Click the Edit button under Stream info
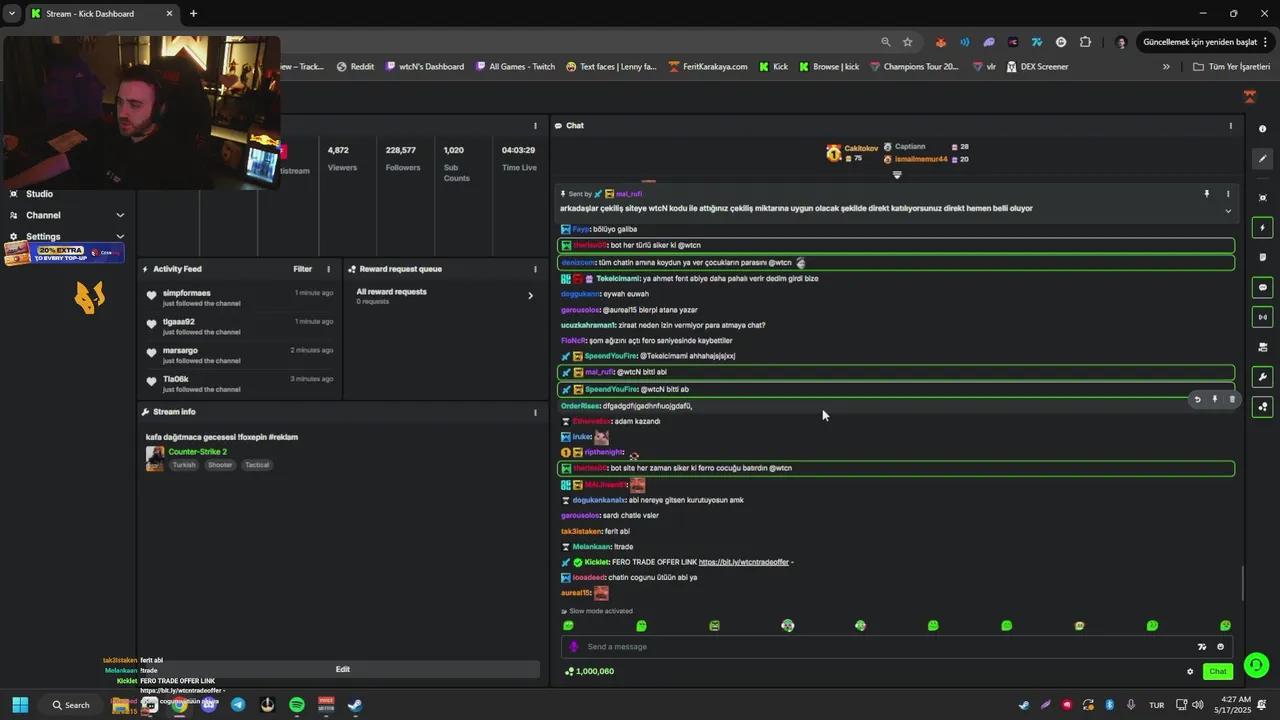Viewport: 1280px width, 720px height. 342,670
